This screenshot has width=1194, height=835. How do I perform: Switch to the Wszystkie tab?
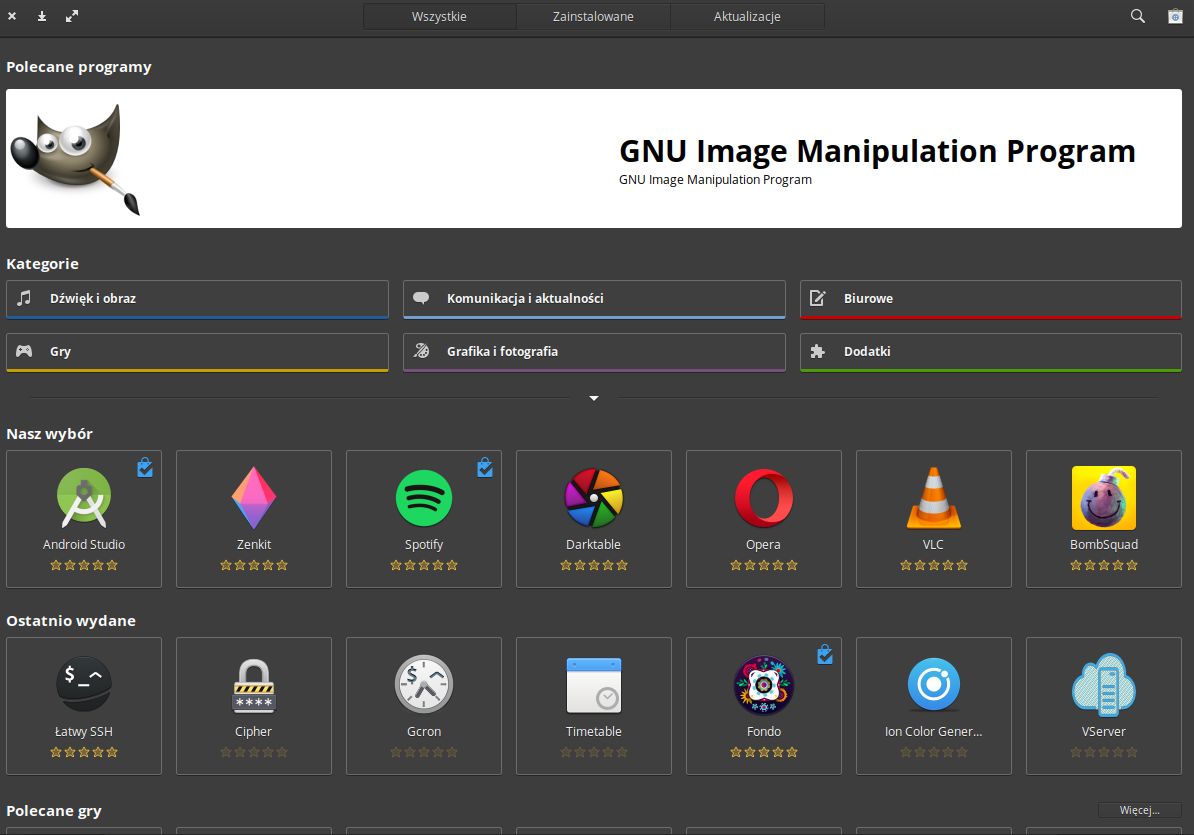(x=439, y=16)
